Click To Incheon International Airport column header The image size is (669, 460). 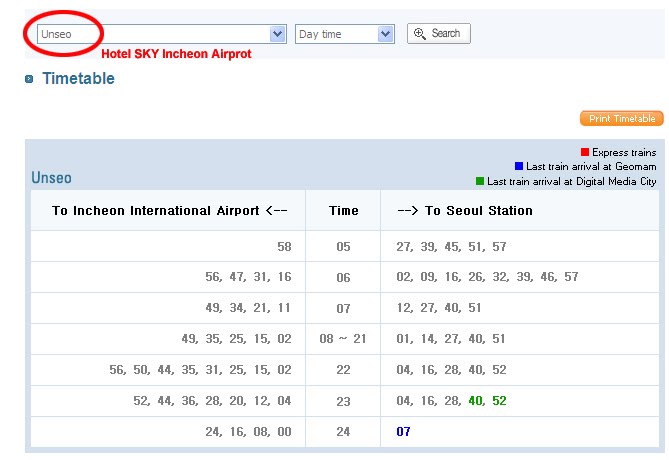coord(169,210)
